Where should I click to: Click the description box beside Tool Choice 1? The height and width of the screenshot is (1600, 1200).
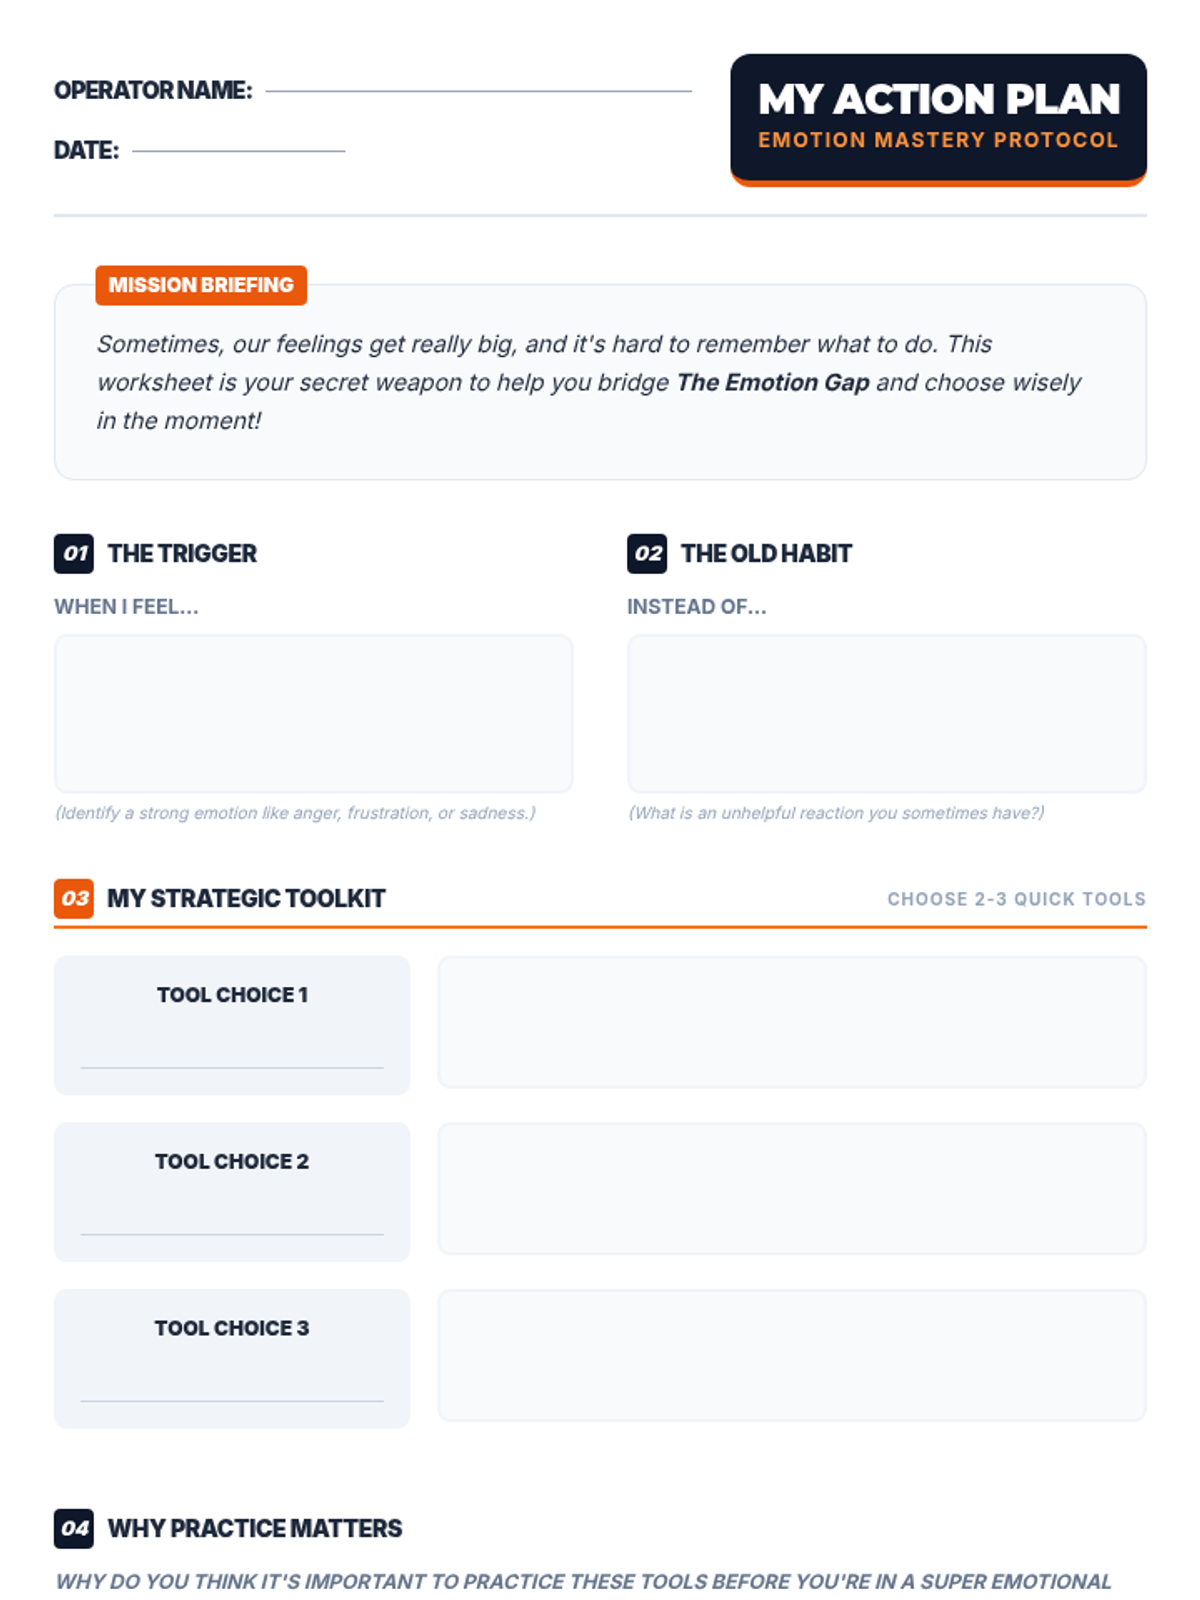tap(792, 1022)
